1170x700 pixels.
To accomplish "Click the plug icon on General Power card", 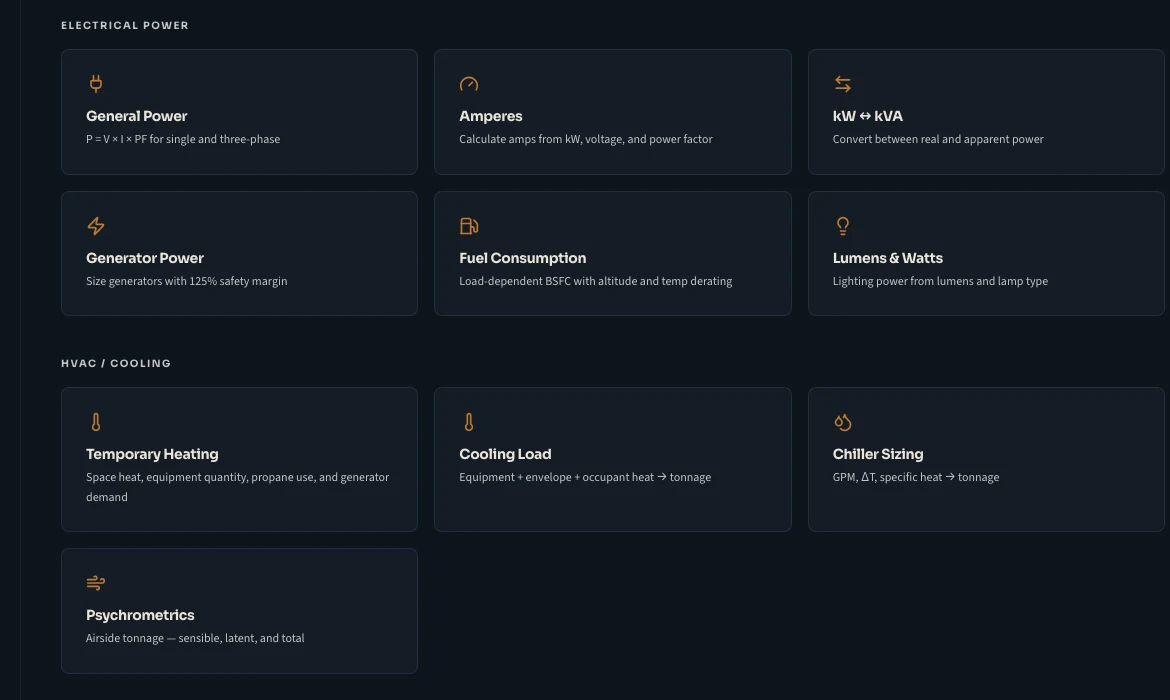I will click(96, 84).
